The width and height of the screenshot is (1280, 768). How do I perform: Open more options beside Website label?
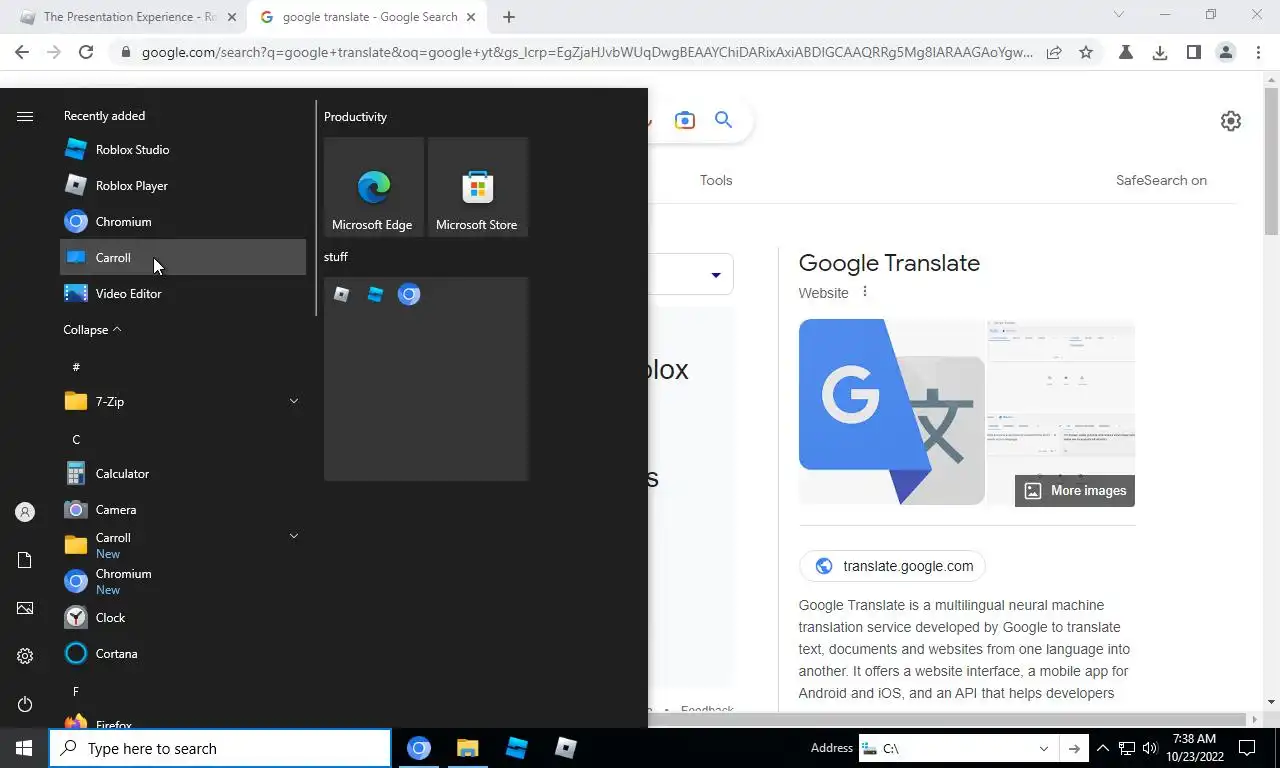point(865,292)
